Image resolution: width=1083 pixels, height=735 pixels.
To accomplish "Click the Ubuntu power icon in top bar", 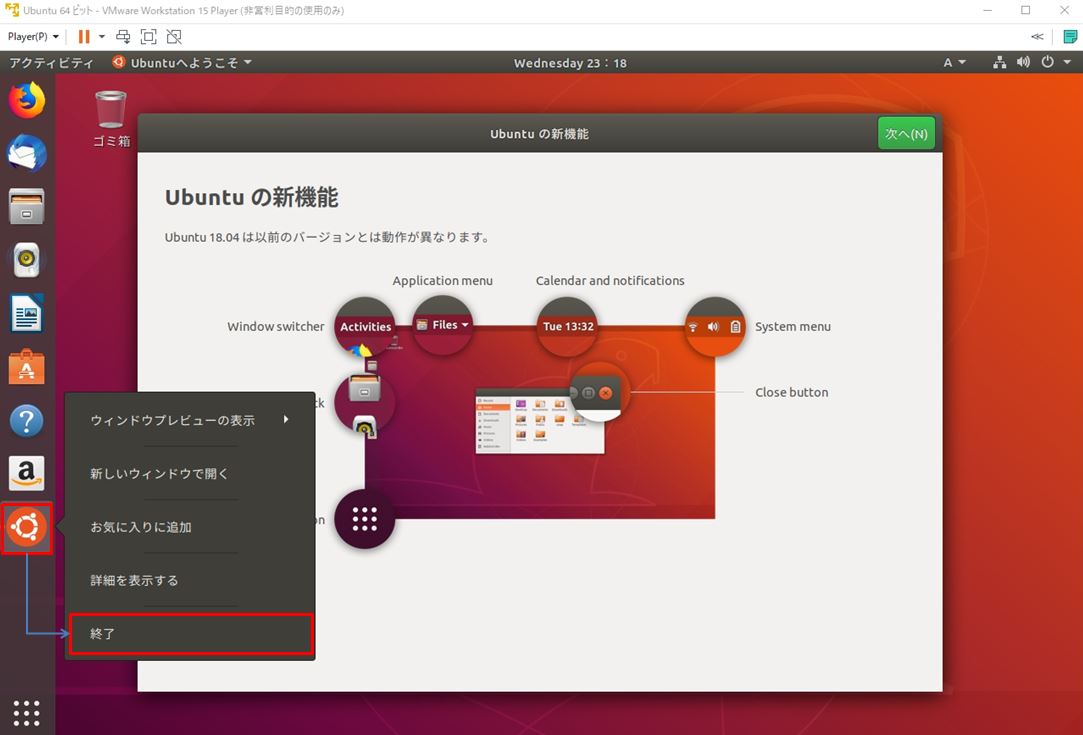I will (x=1048, y=62).
